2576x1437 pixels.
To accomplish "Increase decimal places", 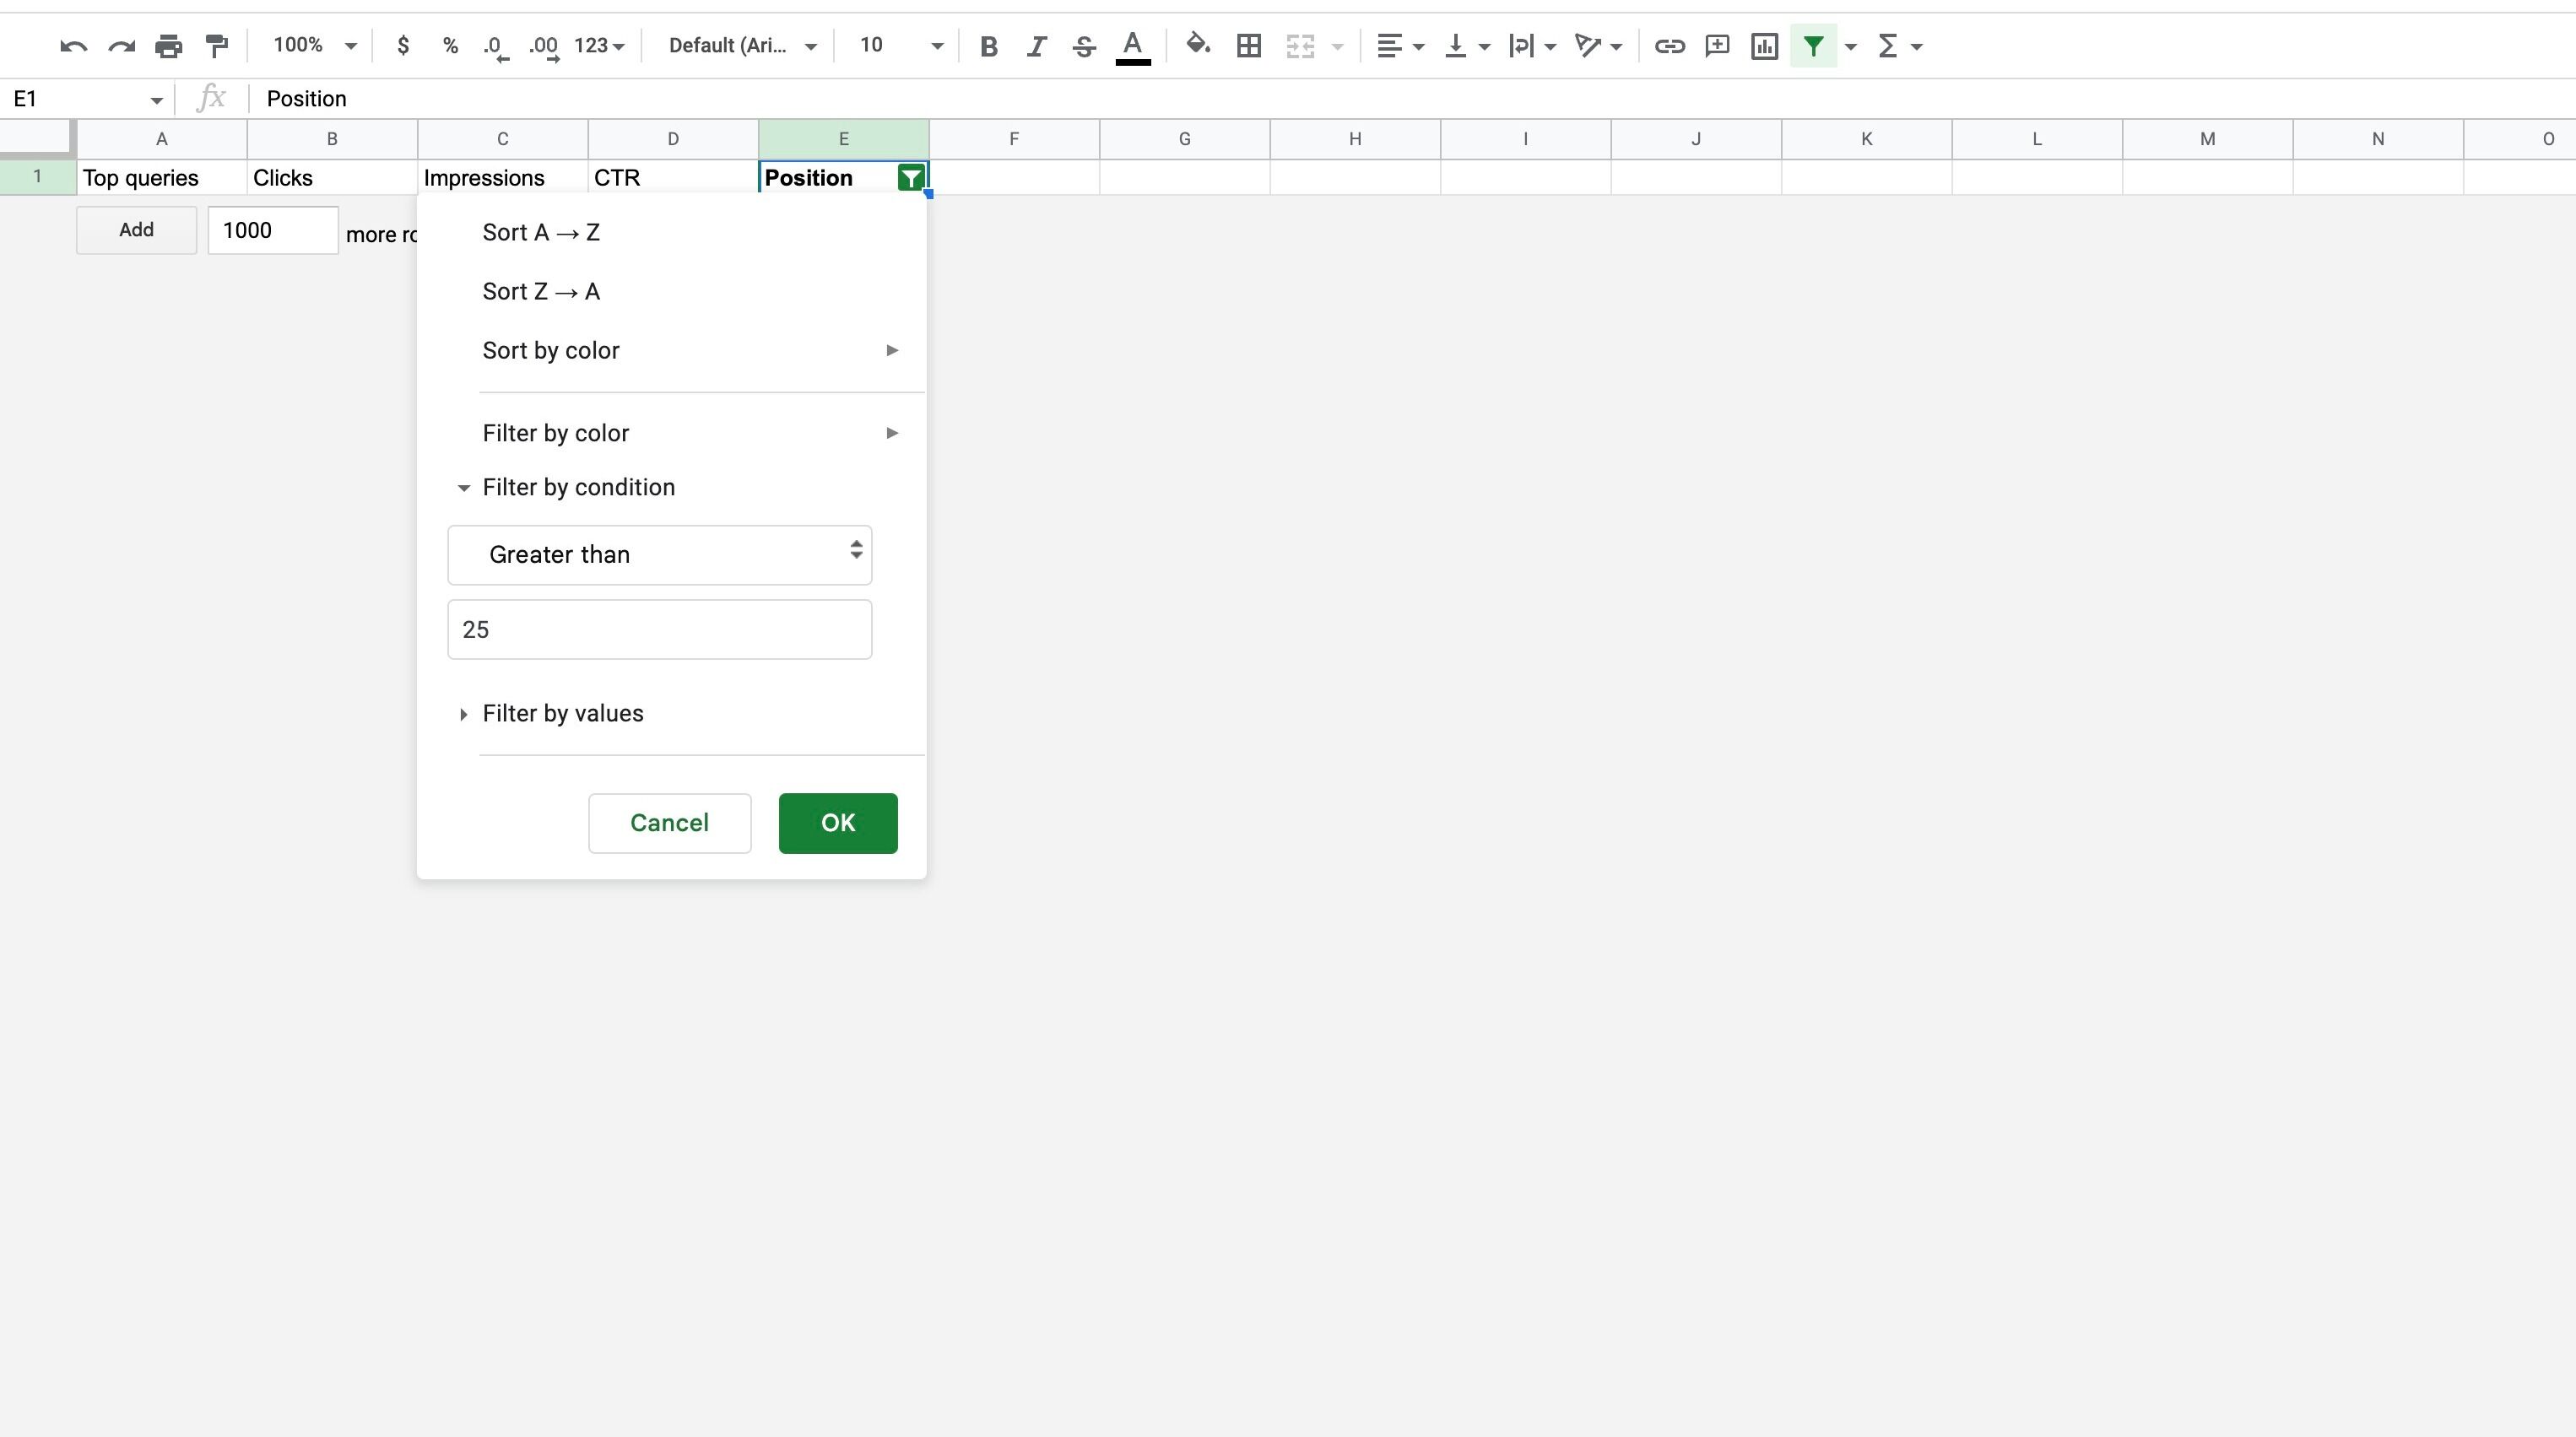I will 544,46.
